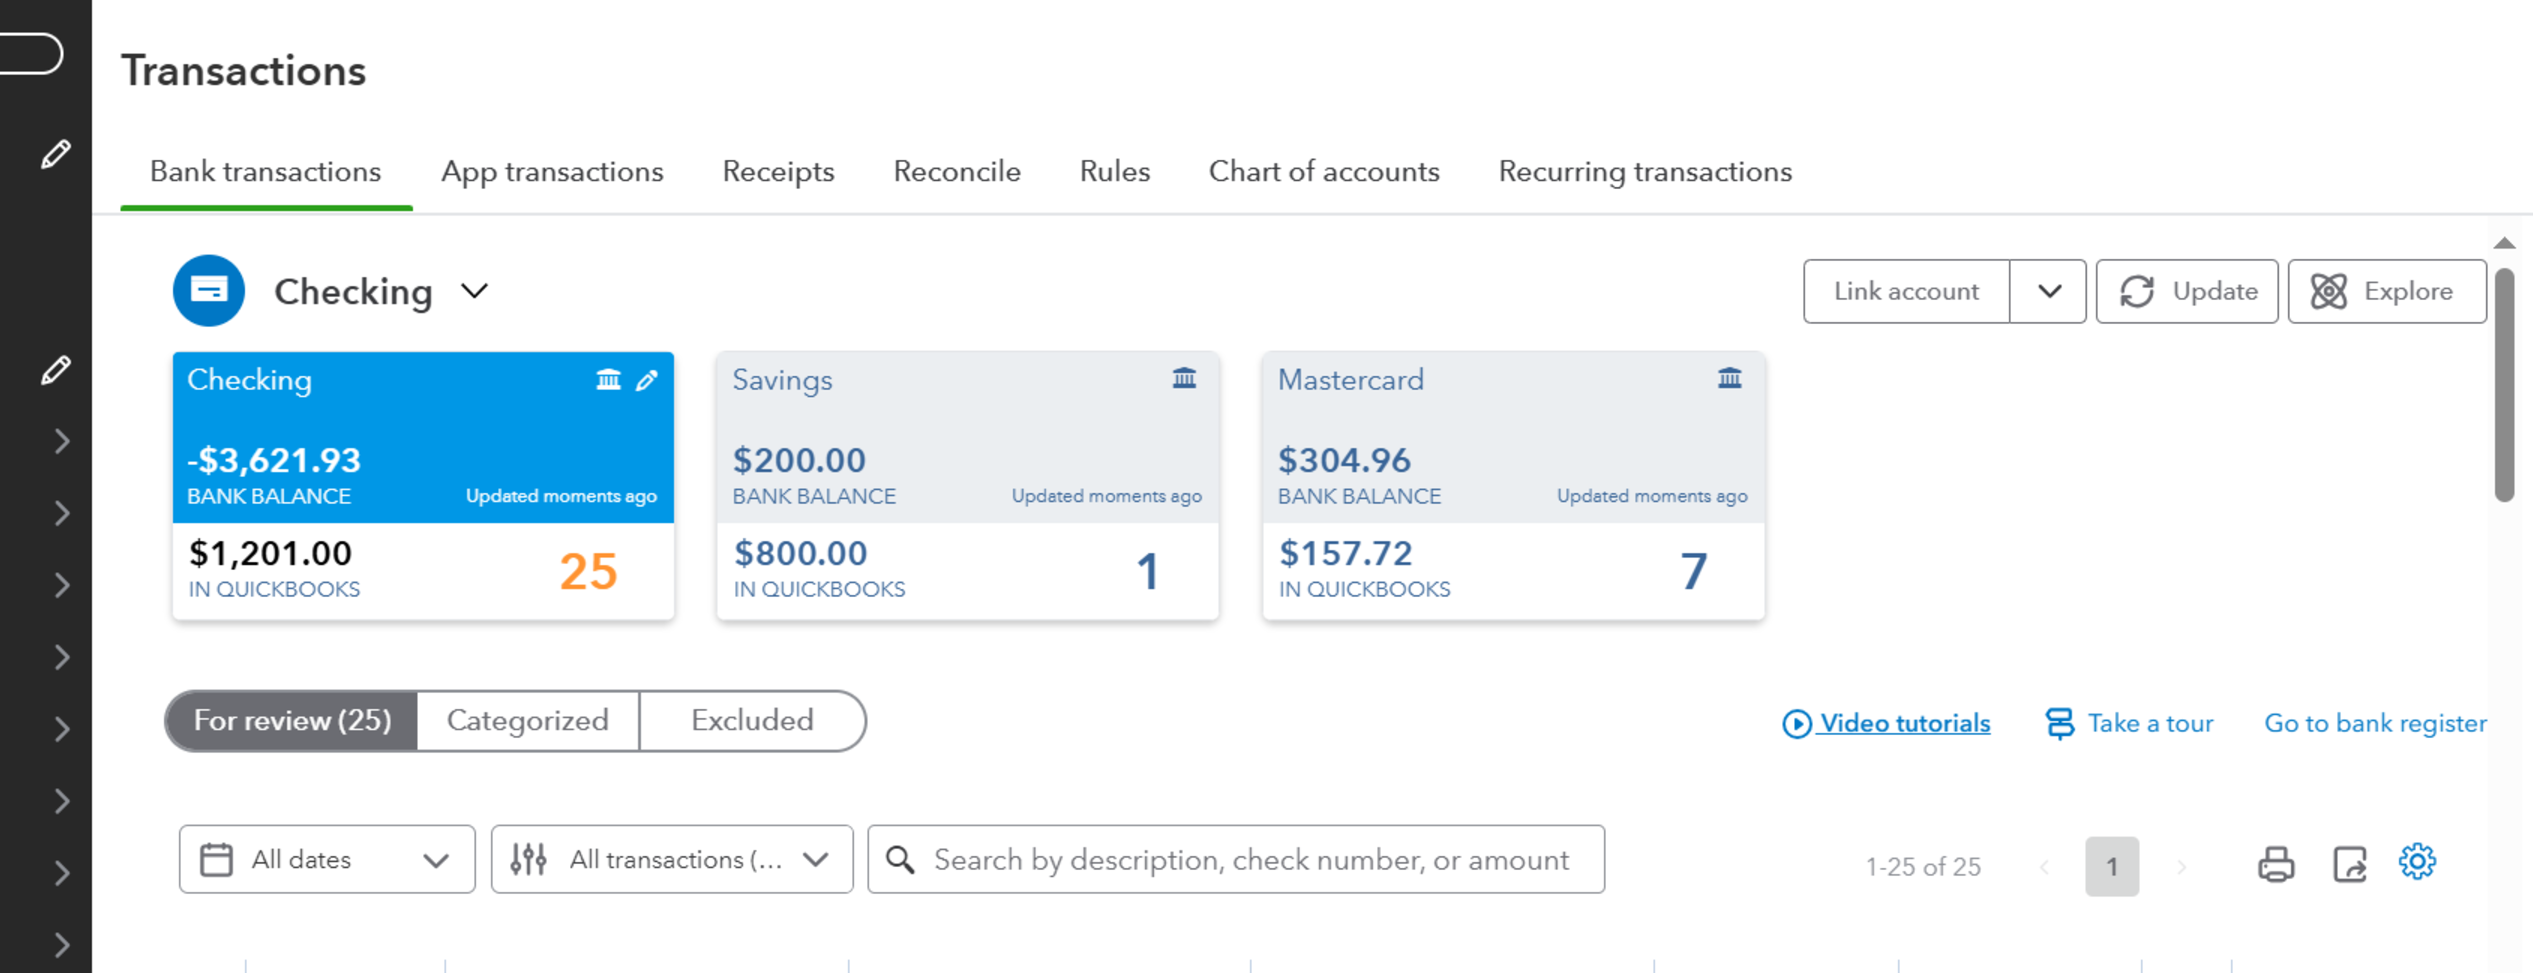Click the upper pencil icon in sidebar

tap(56, 154)
